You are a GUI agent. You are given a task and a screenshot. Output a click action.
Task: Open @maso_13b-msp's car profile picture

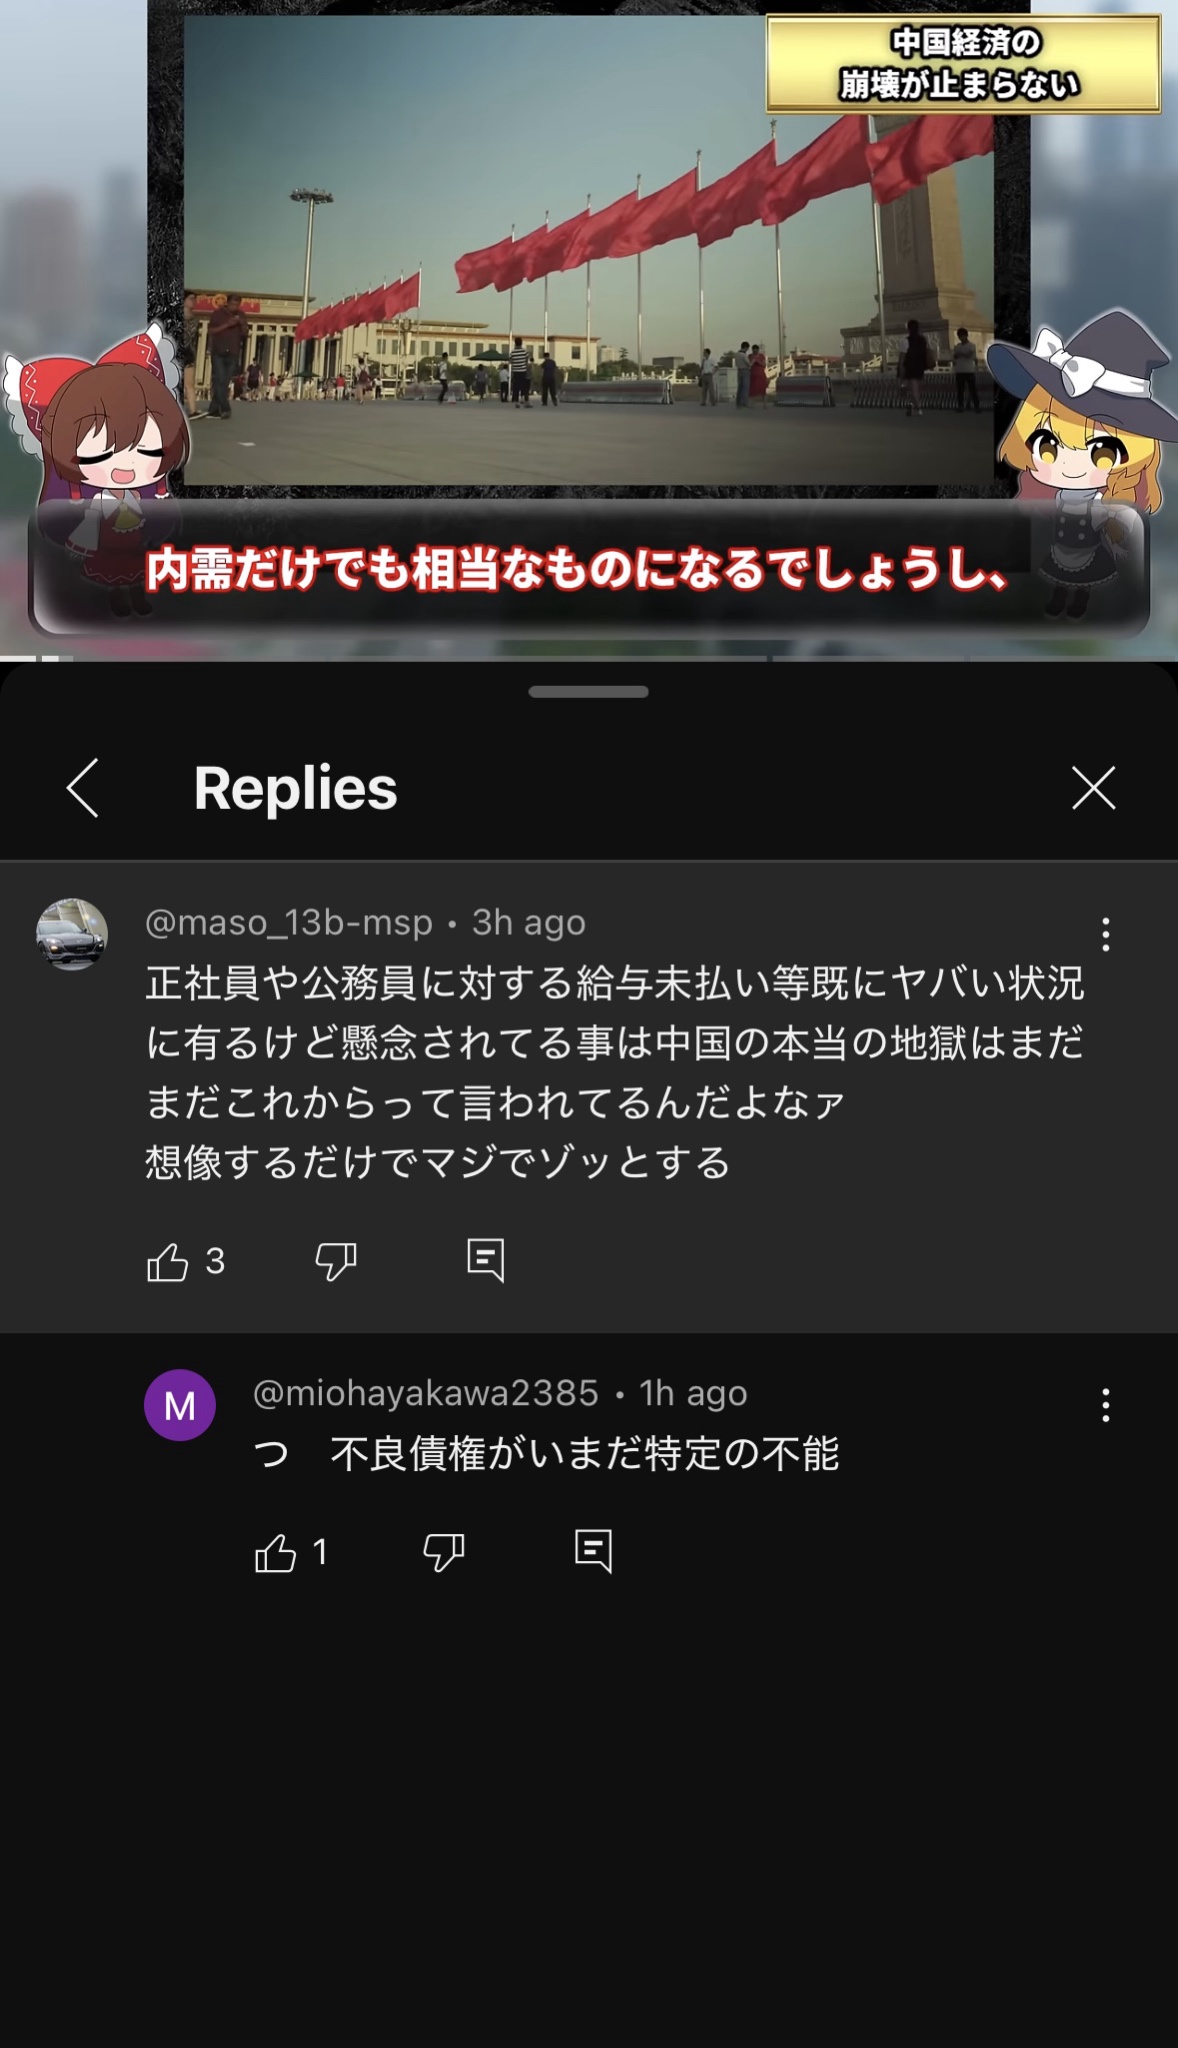pyautogui.click(x=72, y=934)
